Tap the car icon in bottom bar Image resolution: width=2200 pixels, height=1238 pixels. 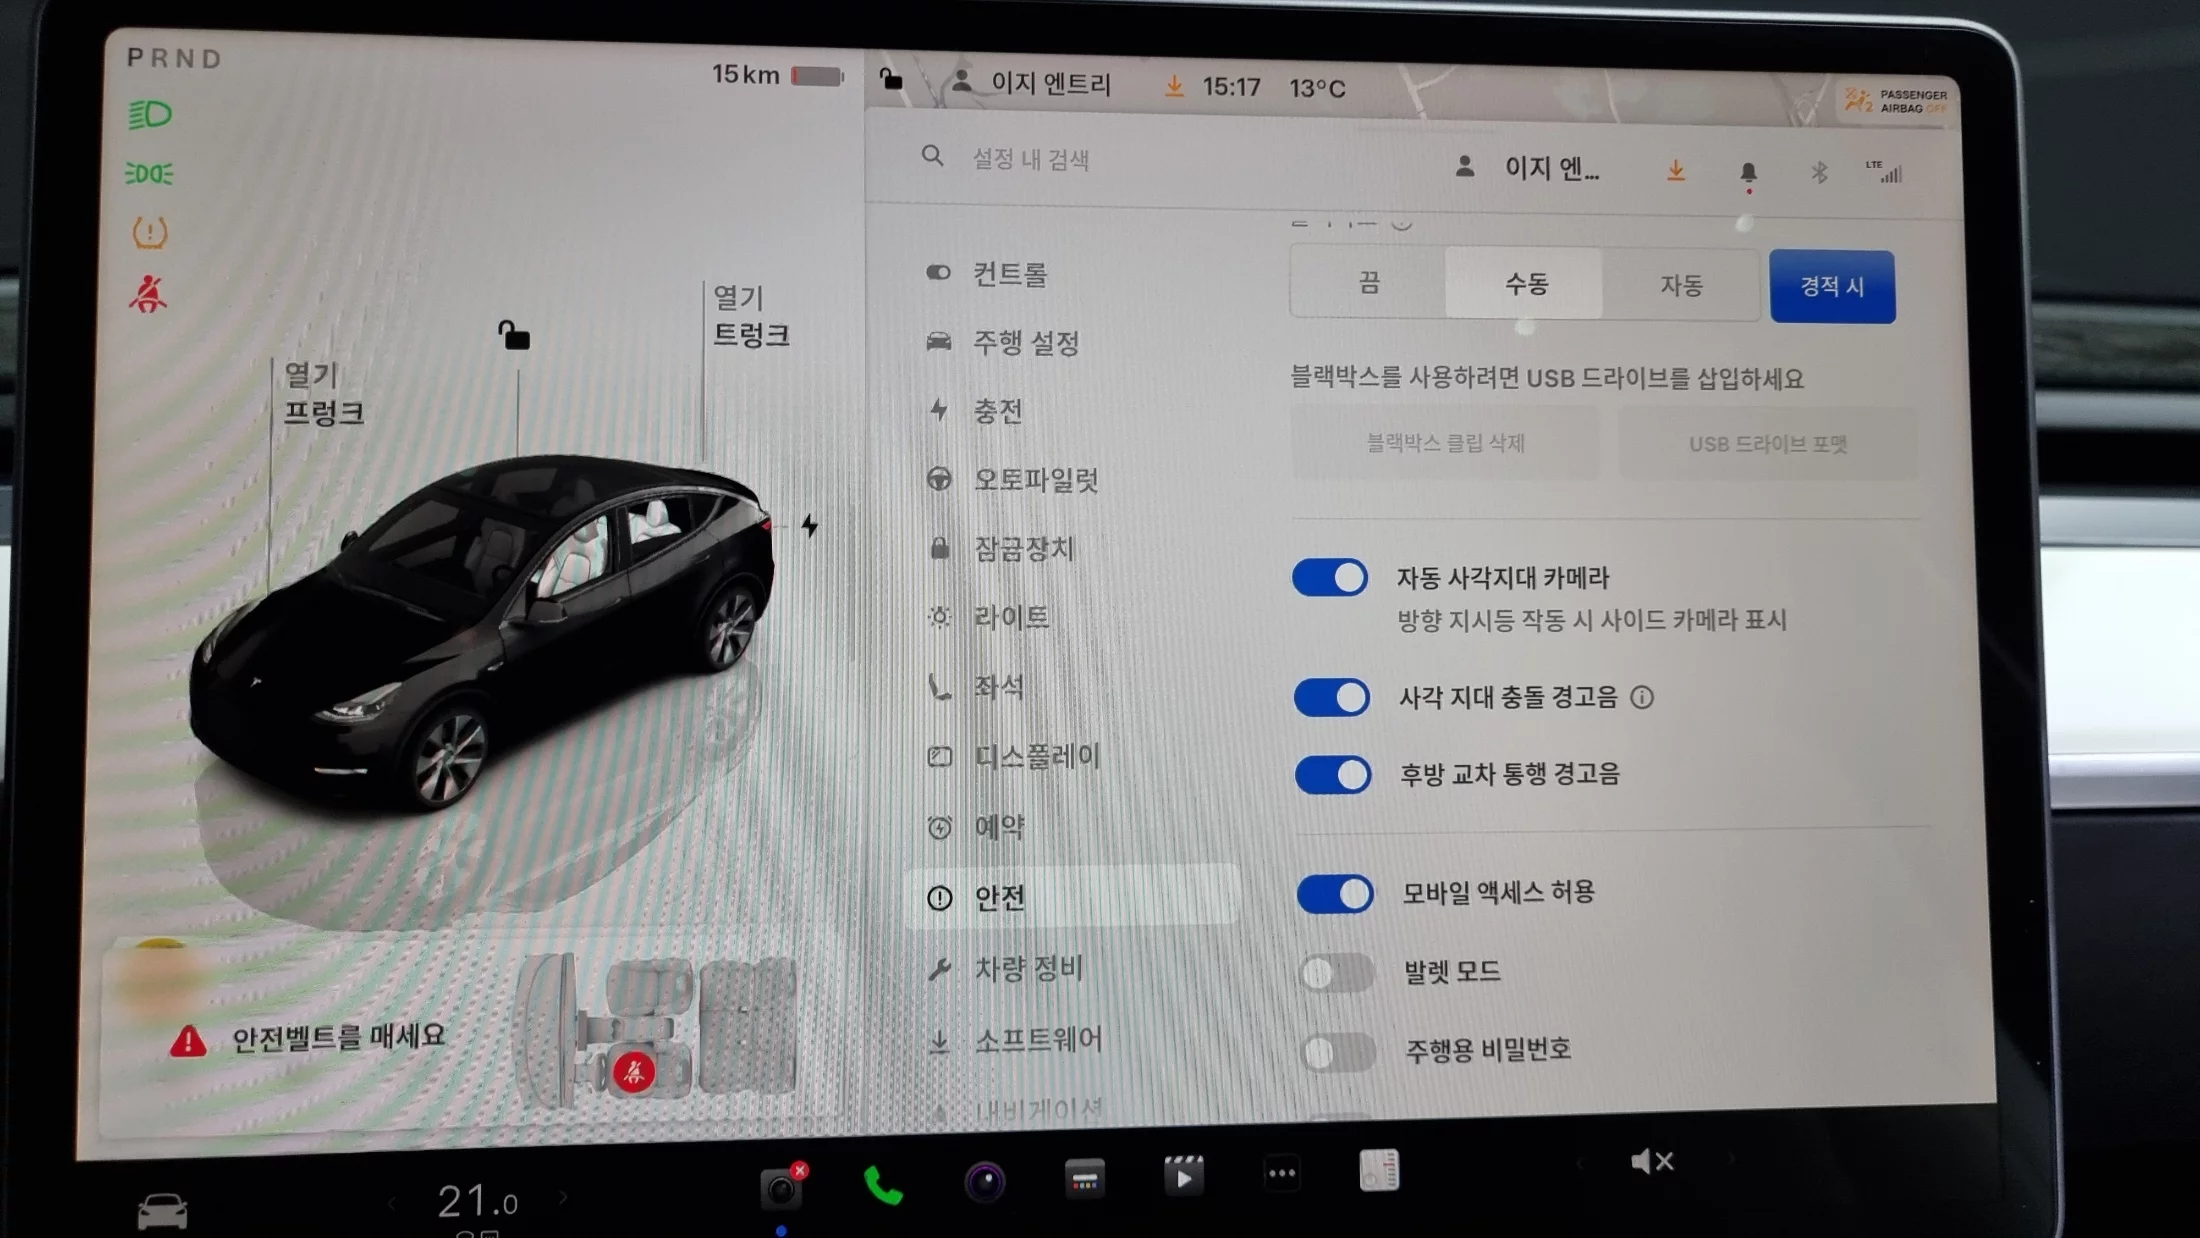[162, 1210]
